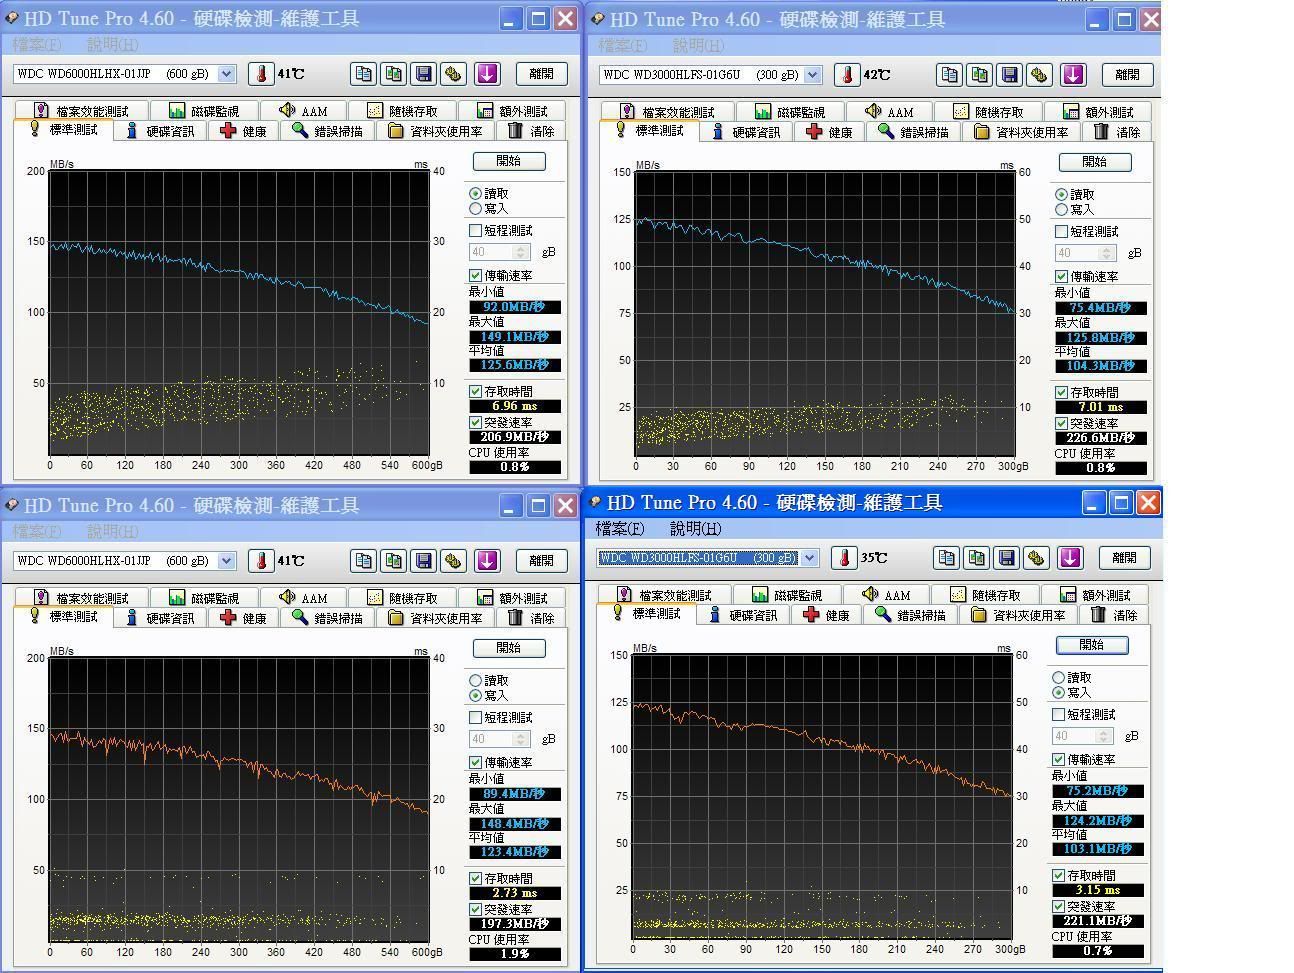Purple down-arrow tray icon in 300 GB write-test window
The height and width of the screenshot is (973, 1294).
1070,557
